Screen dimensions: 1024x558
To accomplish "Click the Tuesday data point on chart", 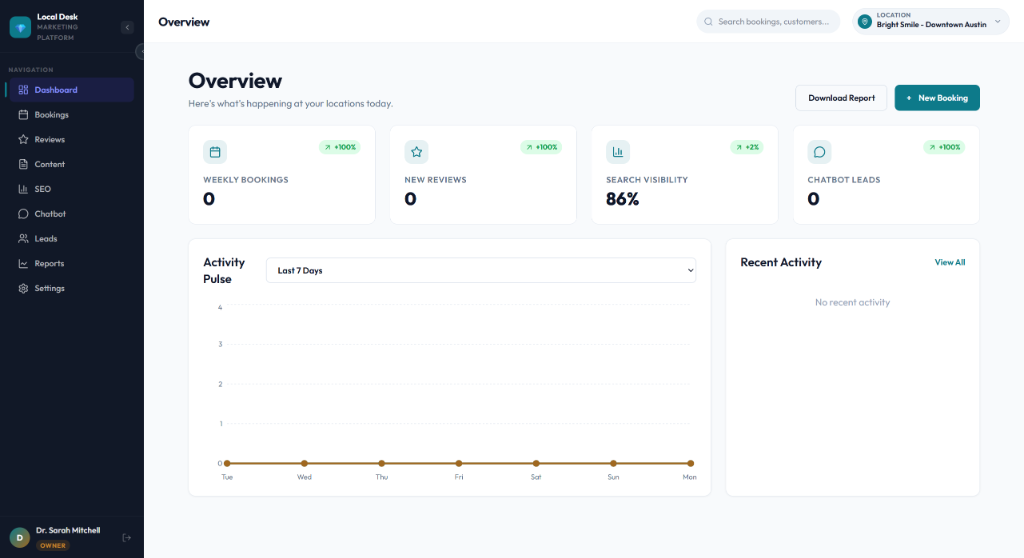I will (227, 463).
